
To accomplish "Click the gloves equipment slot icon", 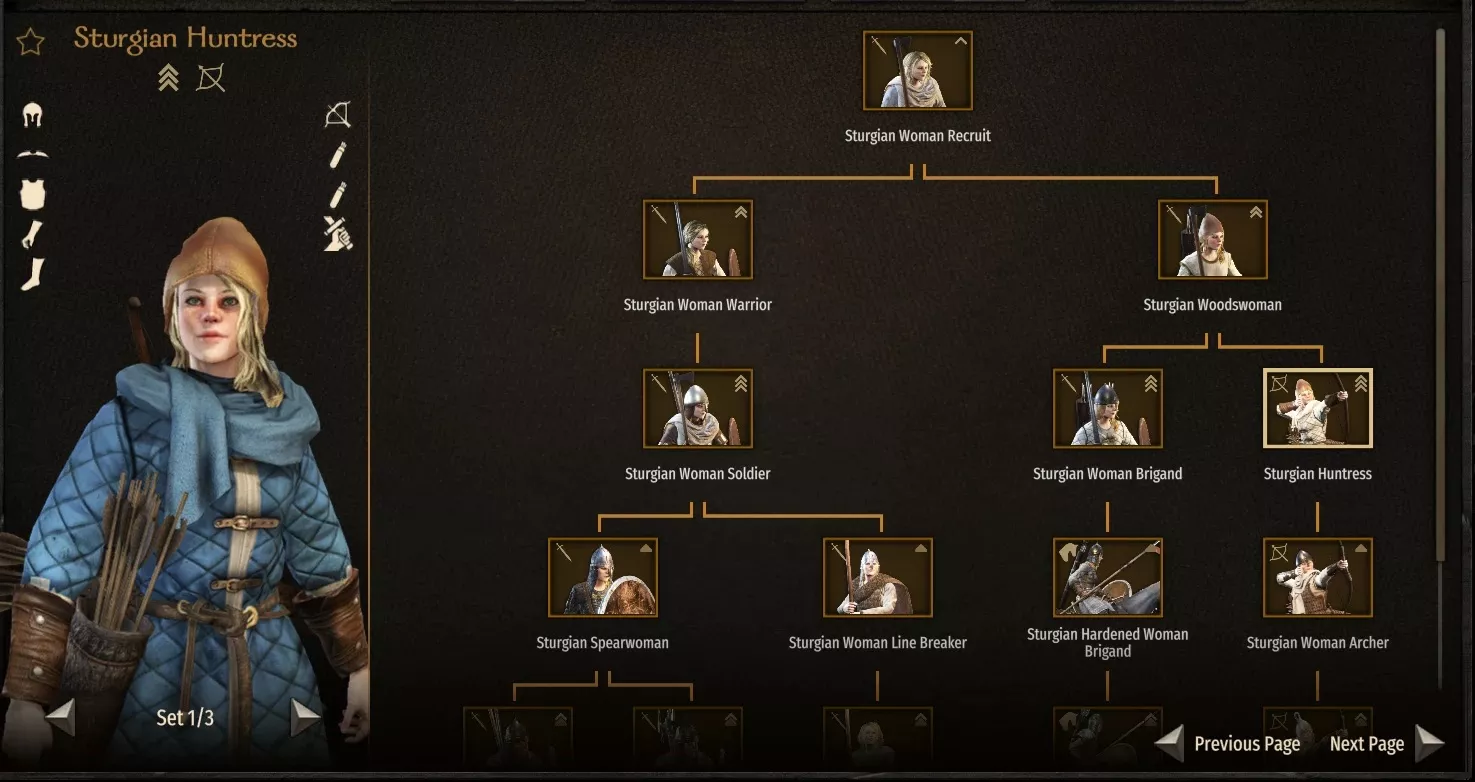I will tap(32, 234).
